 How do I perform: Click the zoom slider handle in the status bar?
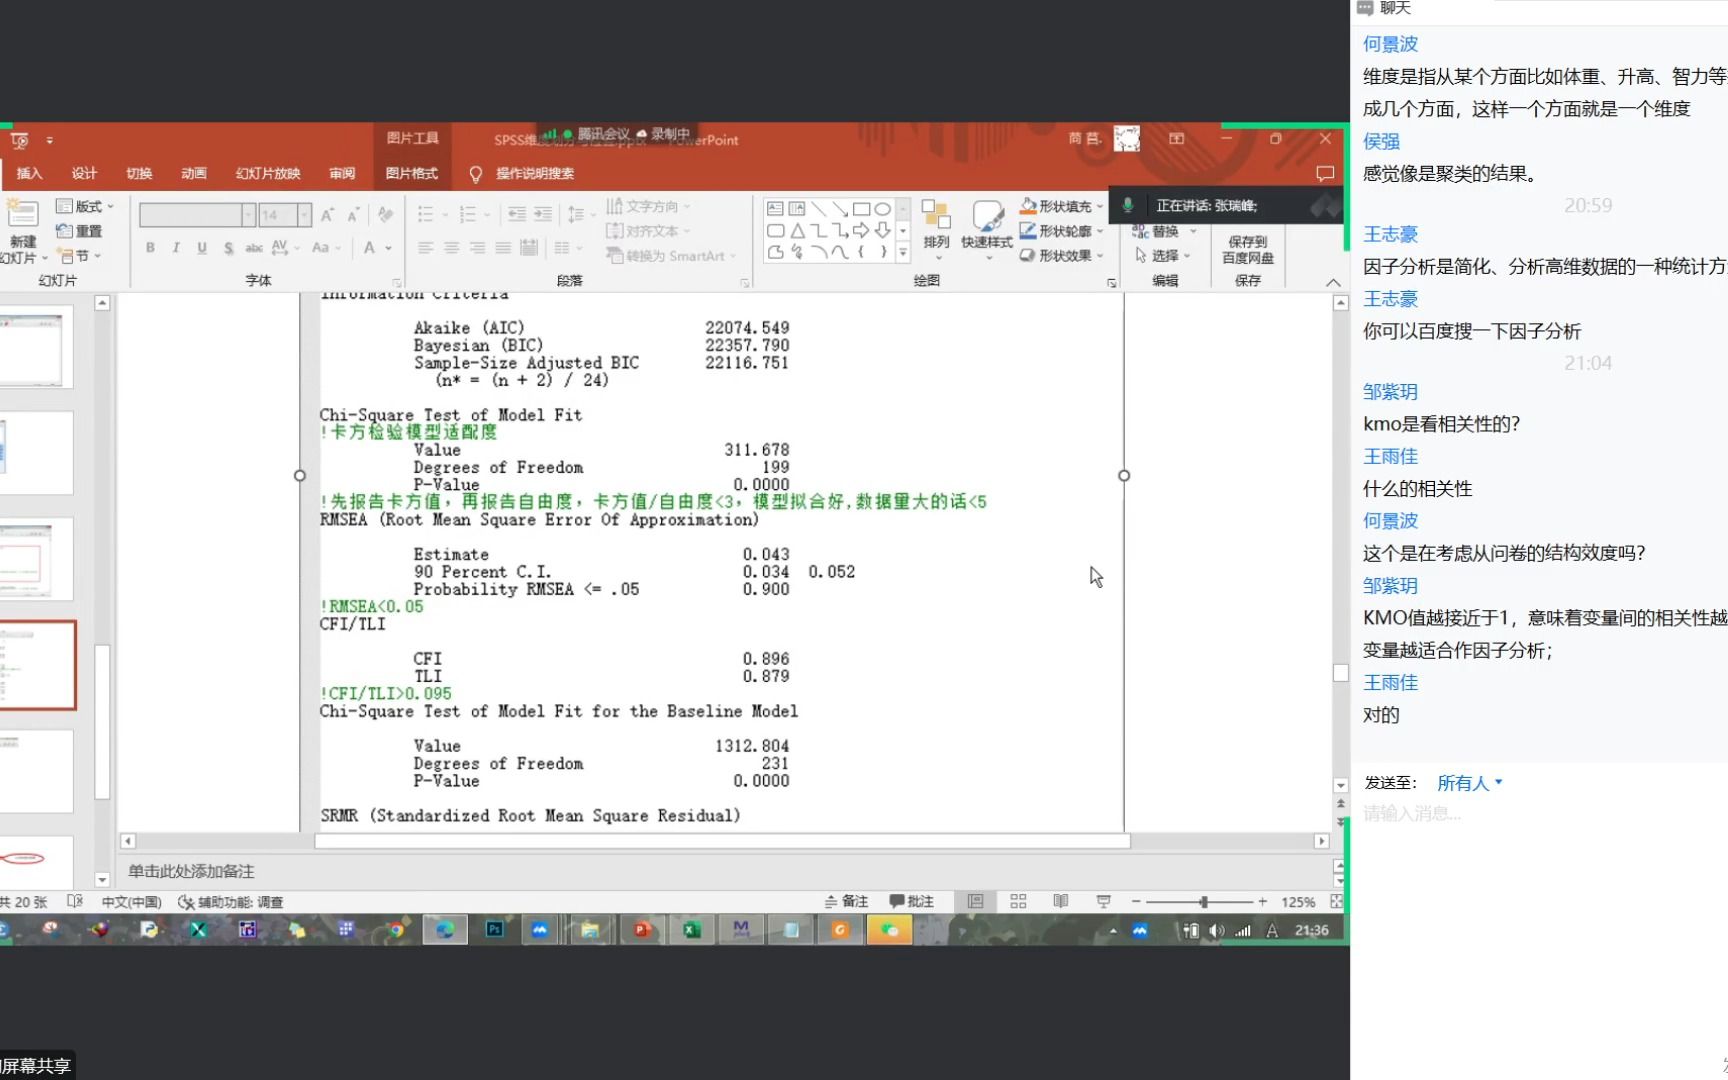point(1204,901)
